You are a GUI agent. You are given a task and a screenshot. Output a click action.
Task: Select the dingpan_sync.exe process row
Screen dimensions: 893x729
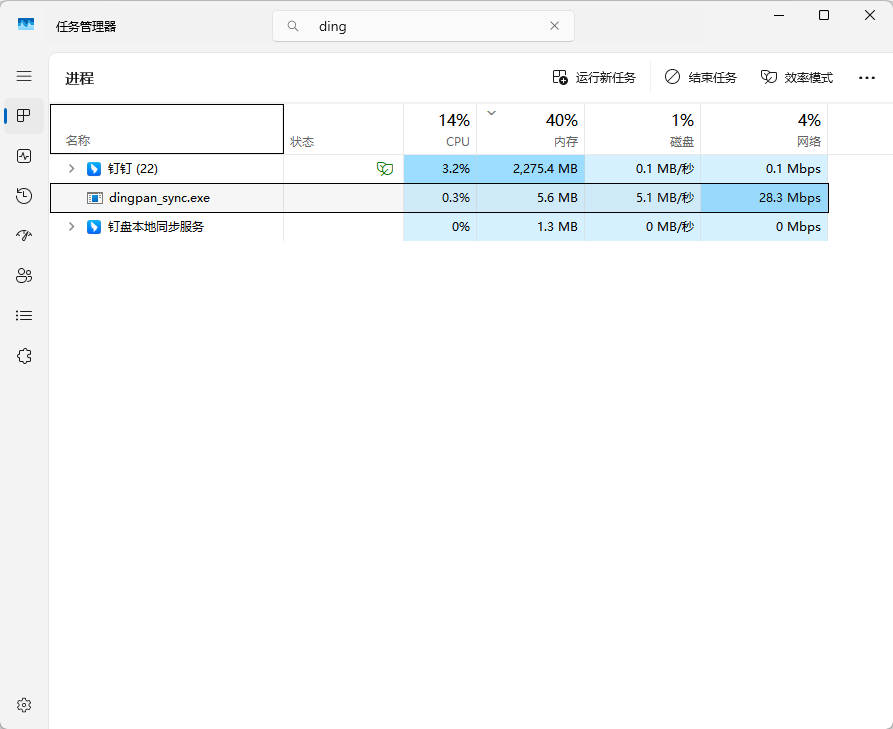[439, 198]
